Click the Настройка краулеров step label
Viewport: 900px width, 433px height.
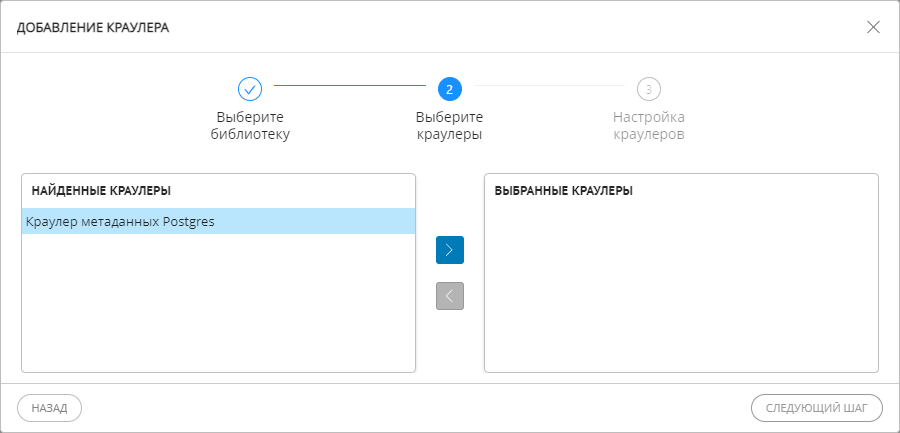648,125
